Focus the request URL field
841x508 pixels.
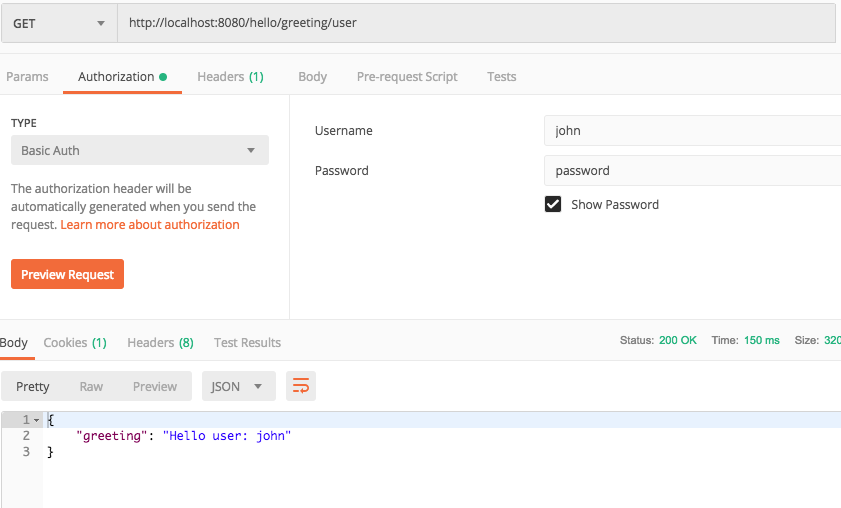(476, 23)
